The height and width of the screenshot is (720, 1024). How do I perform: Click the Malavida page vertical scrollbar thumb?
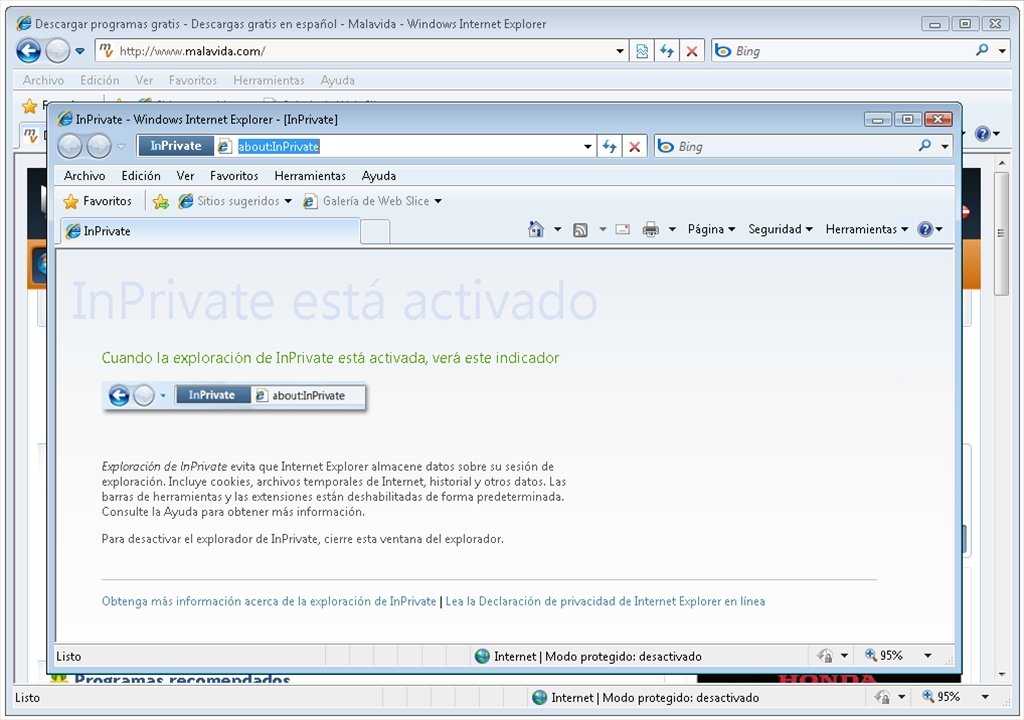coord(1001,233)
